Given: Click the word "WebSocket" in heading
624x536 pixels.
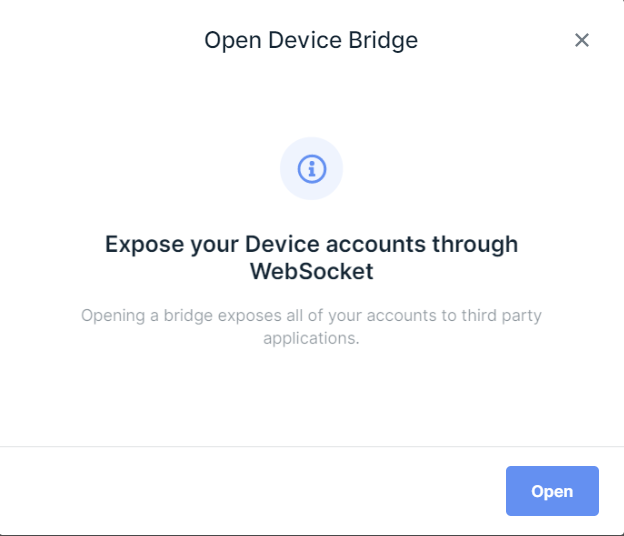Looking at the screenshot, I should (311, 271).
